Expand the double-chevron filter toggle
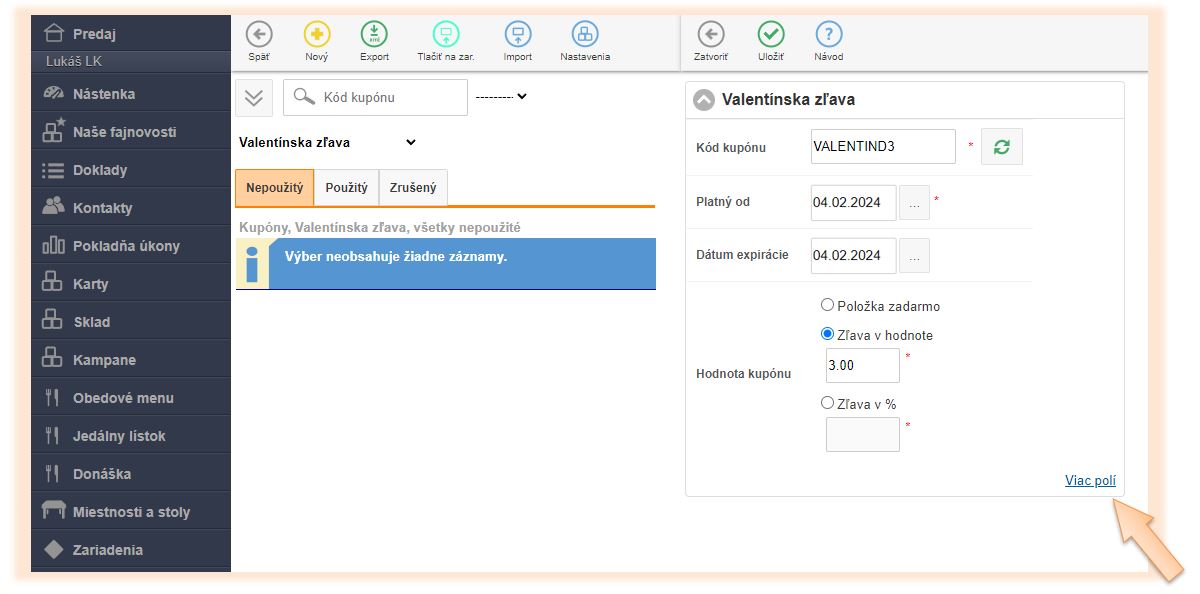 [253, 98]
